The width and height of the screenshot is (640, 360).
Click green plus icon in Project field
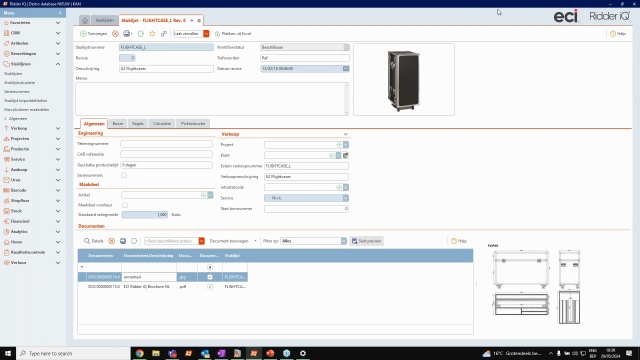(339, 145)
